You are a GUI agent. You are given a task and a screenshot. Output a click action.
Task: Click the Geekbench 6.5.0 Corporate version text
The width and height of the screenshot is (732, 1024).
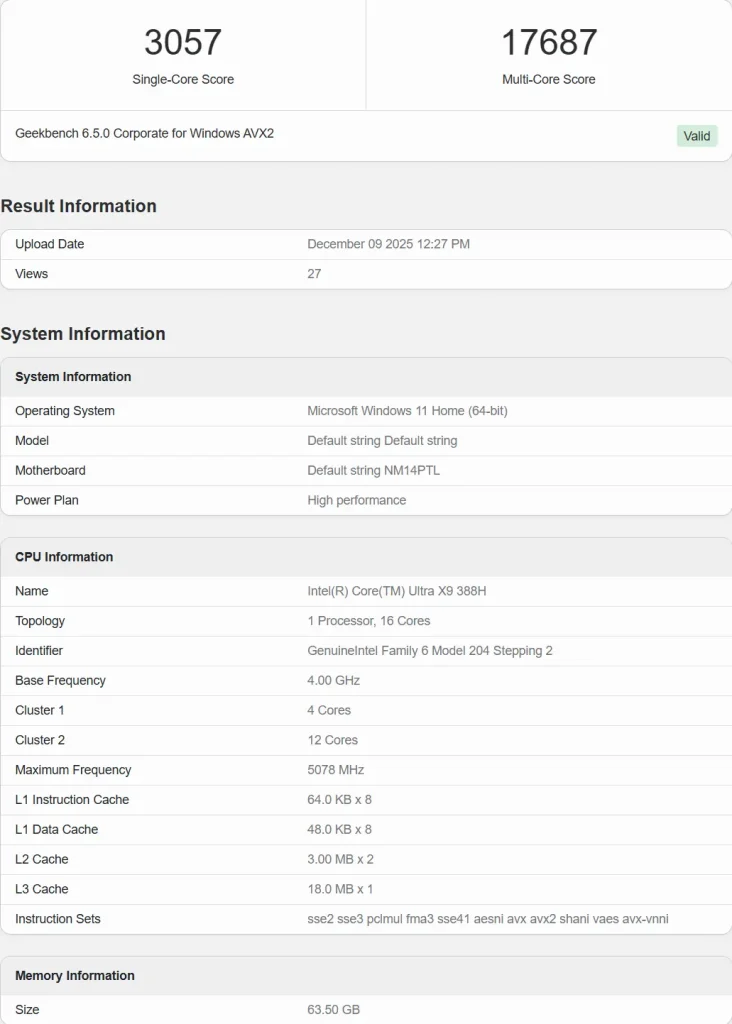(x=144, y=133)
